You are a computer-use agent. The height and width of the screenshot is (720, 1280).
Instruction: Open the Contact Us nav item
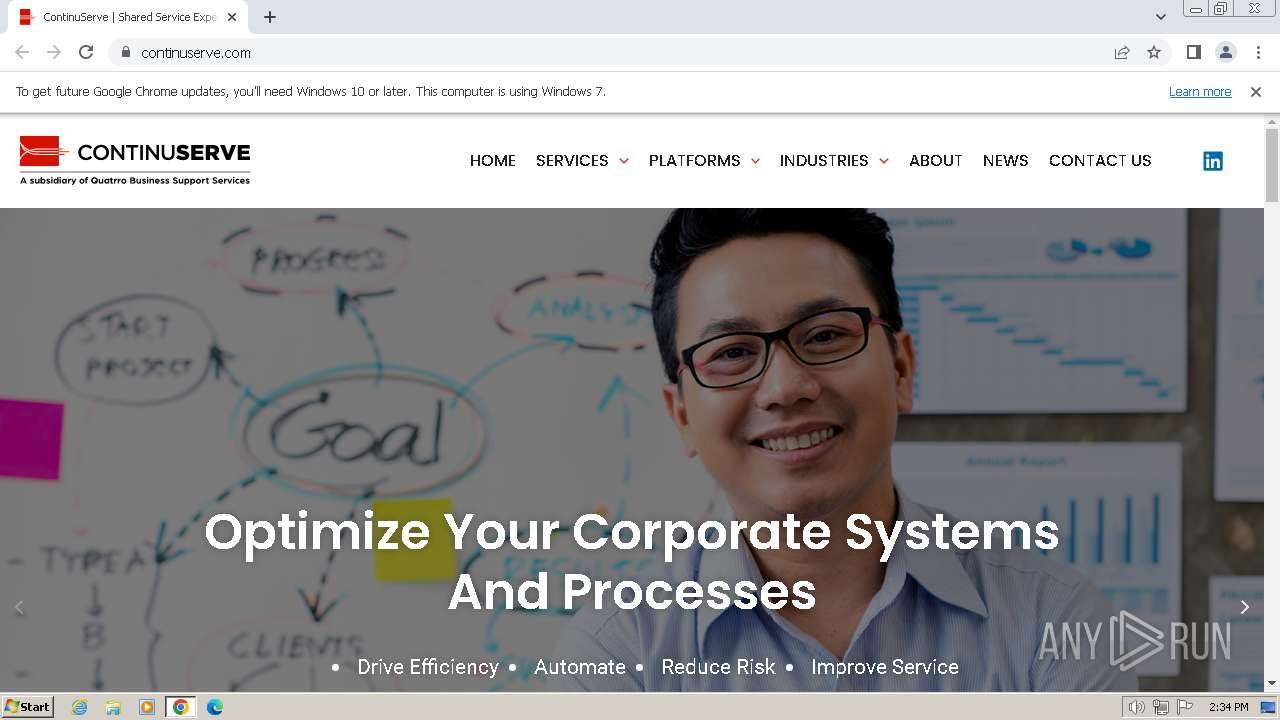(x=1100, y=160)
